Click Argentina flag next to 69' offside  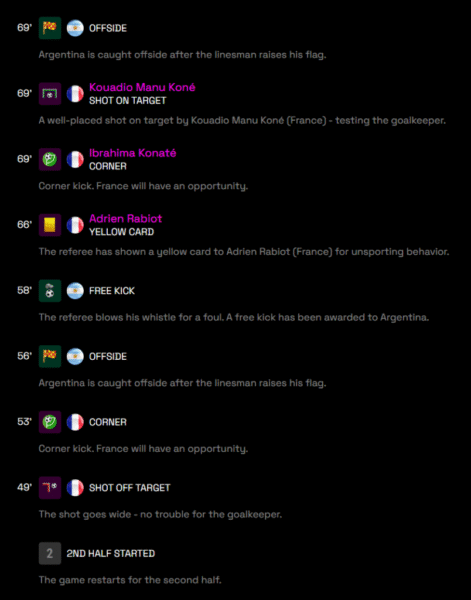pos(75,28)
